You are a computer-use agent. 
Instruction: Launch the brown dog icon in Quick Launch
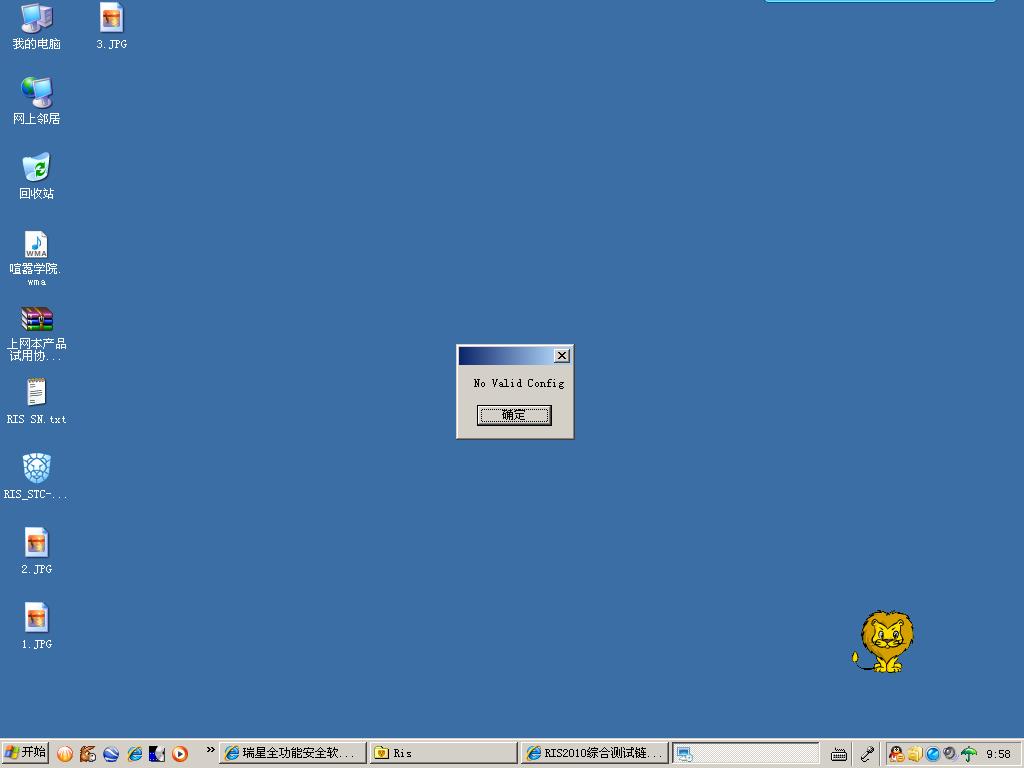pyautogui.click(x=88, y=754)
